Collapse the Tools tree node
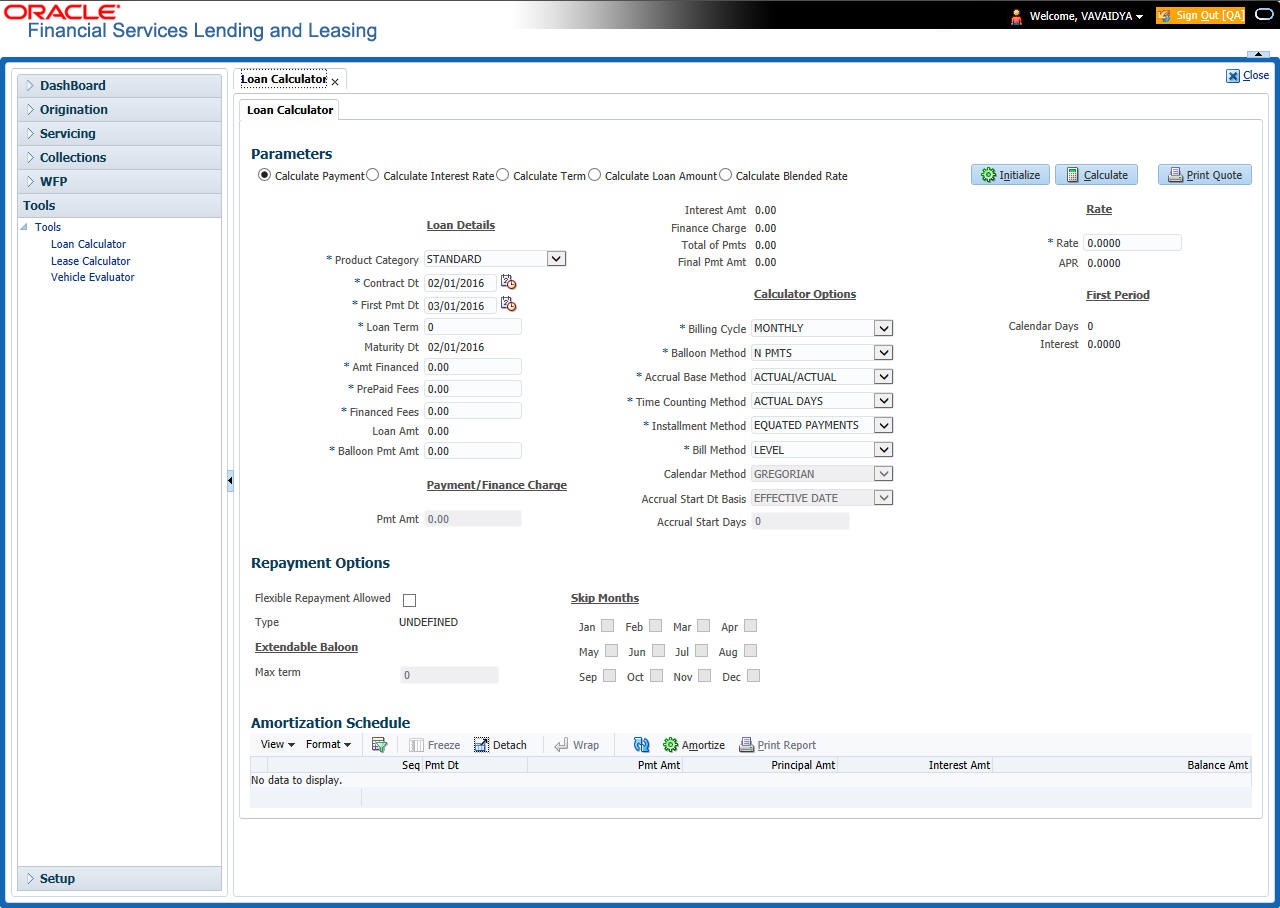Image resolution: width=1280 pixels, height=908 pixels. click(x=24, y=227)
